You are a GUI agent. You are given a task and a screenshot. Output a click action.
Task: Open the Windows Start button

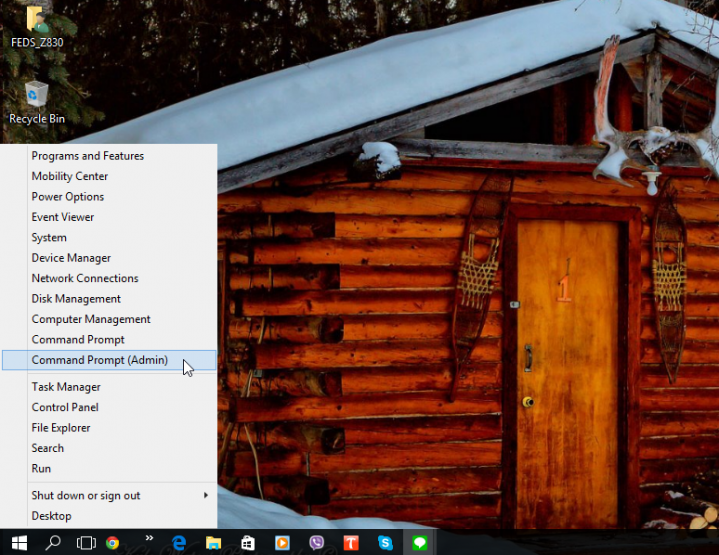tap(19, 543)
